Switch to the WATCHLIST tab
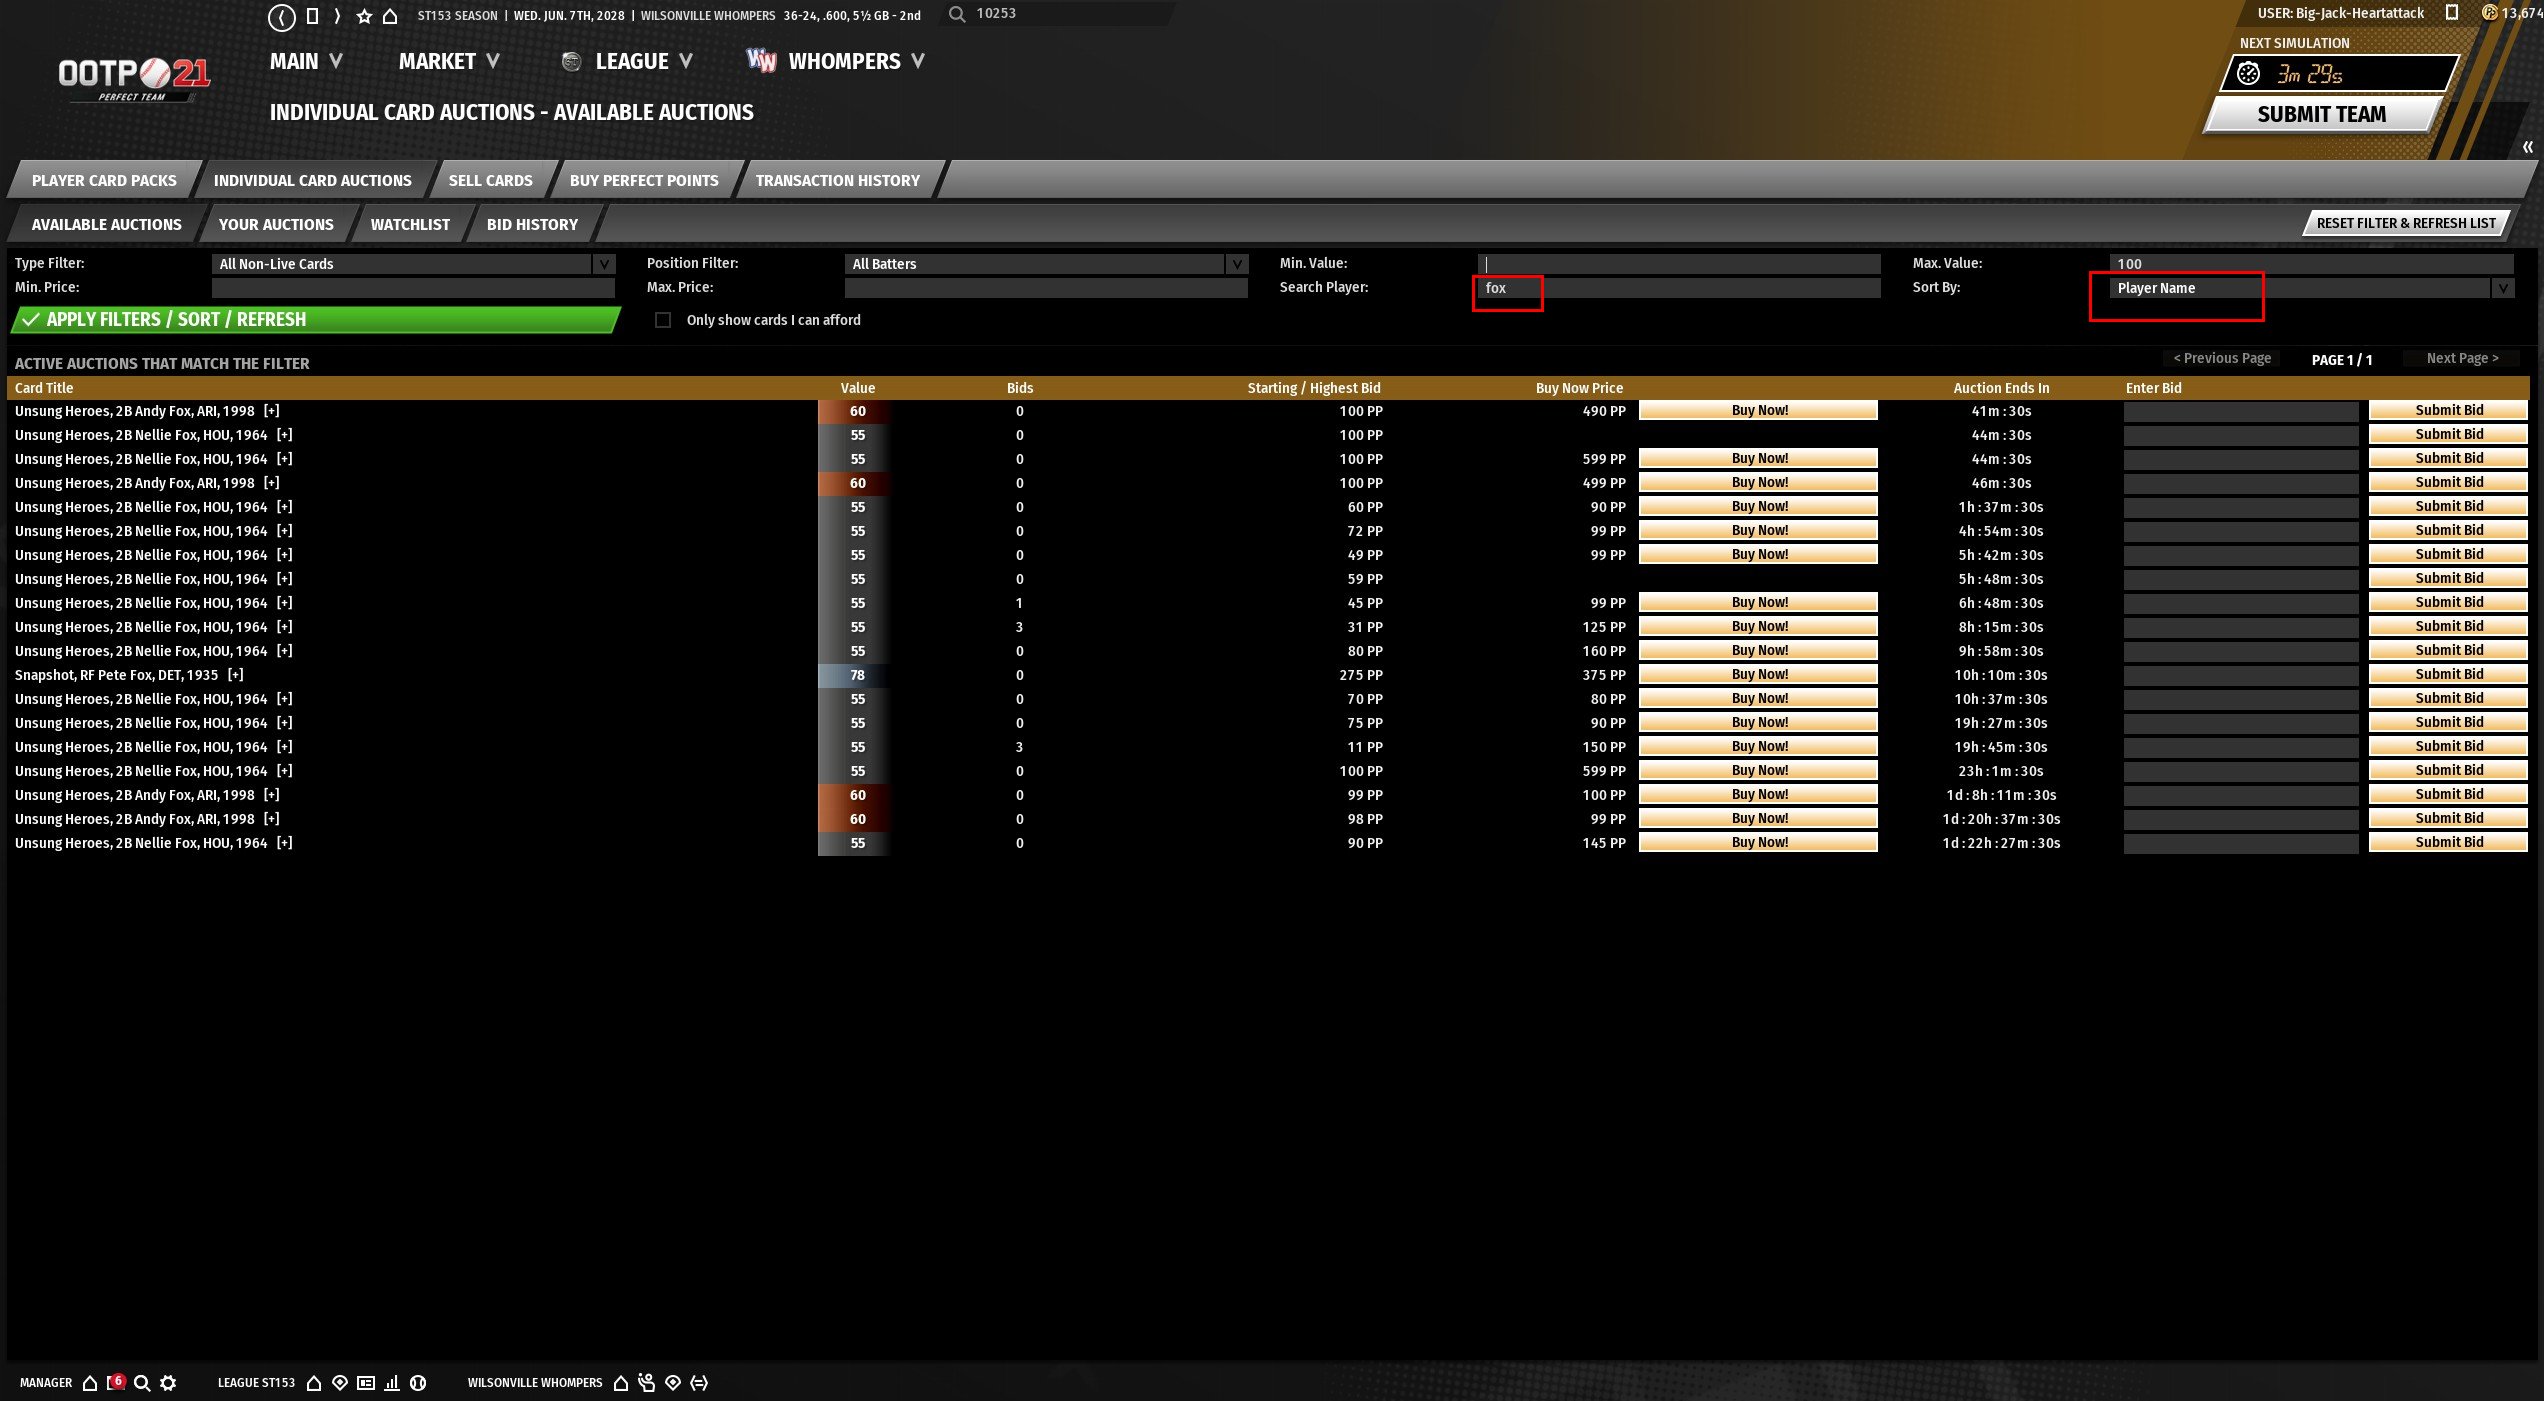Screen dimensions: 2544x1401 click(410, 225)
